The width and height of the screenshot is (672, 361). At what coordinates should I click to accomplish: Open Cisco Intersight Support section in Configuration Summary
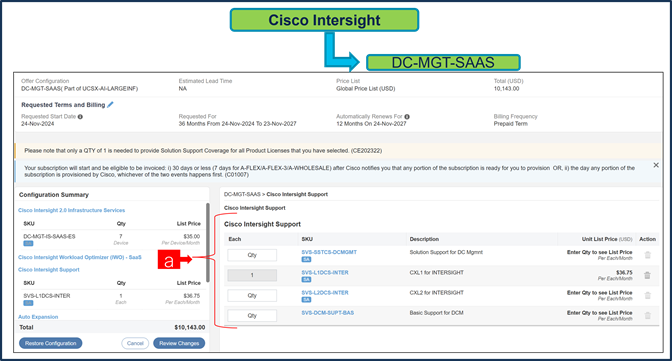click(49, 270)
